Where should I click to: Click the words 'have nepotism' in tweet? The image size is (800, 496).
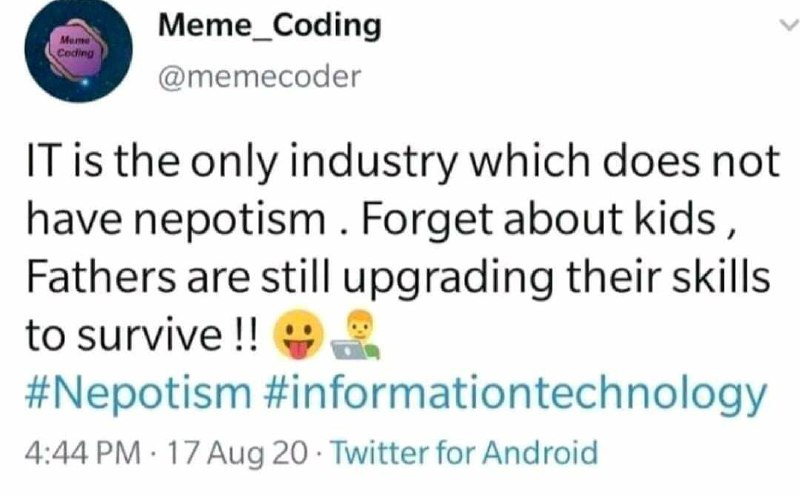pyautogui.click(x=176, y=220)
